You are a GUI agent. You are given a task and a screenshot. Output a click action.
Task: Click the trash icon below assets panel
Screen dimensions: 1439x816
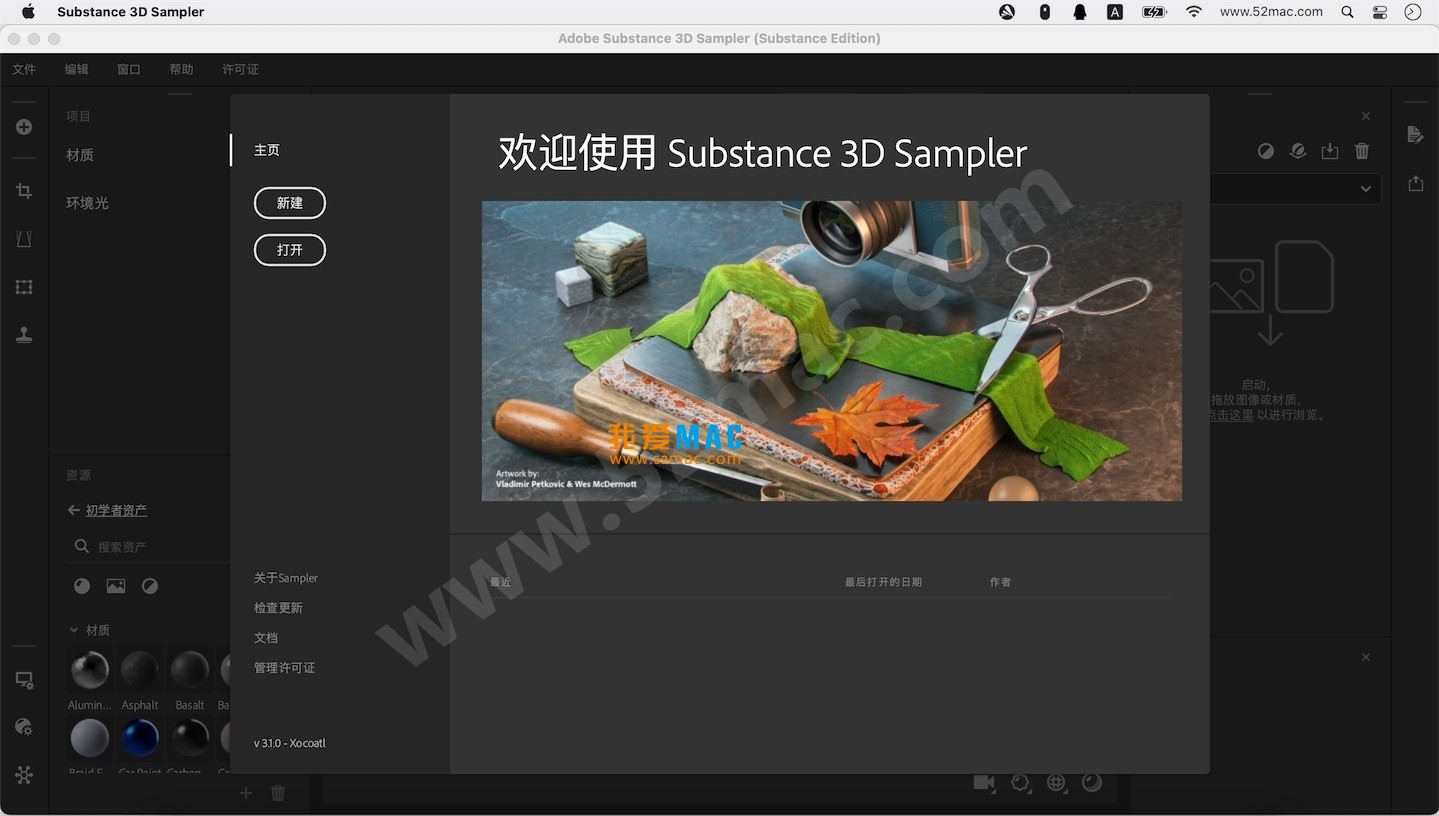click(278, 793)
